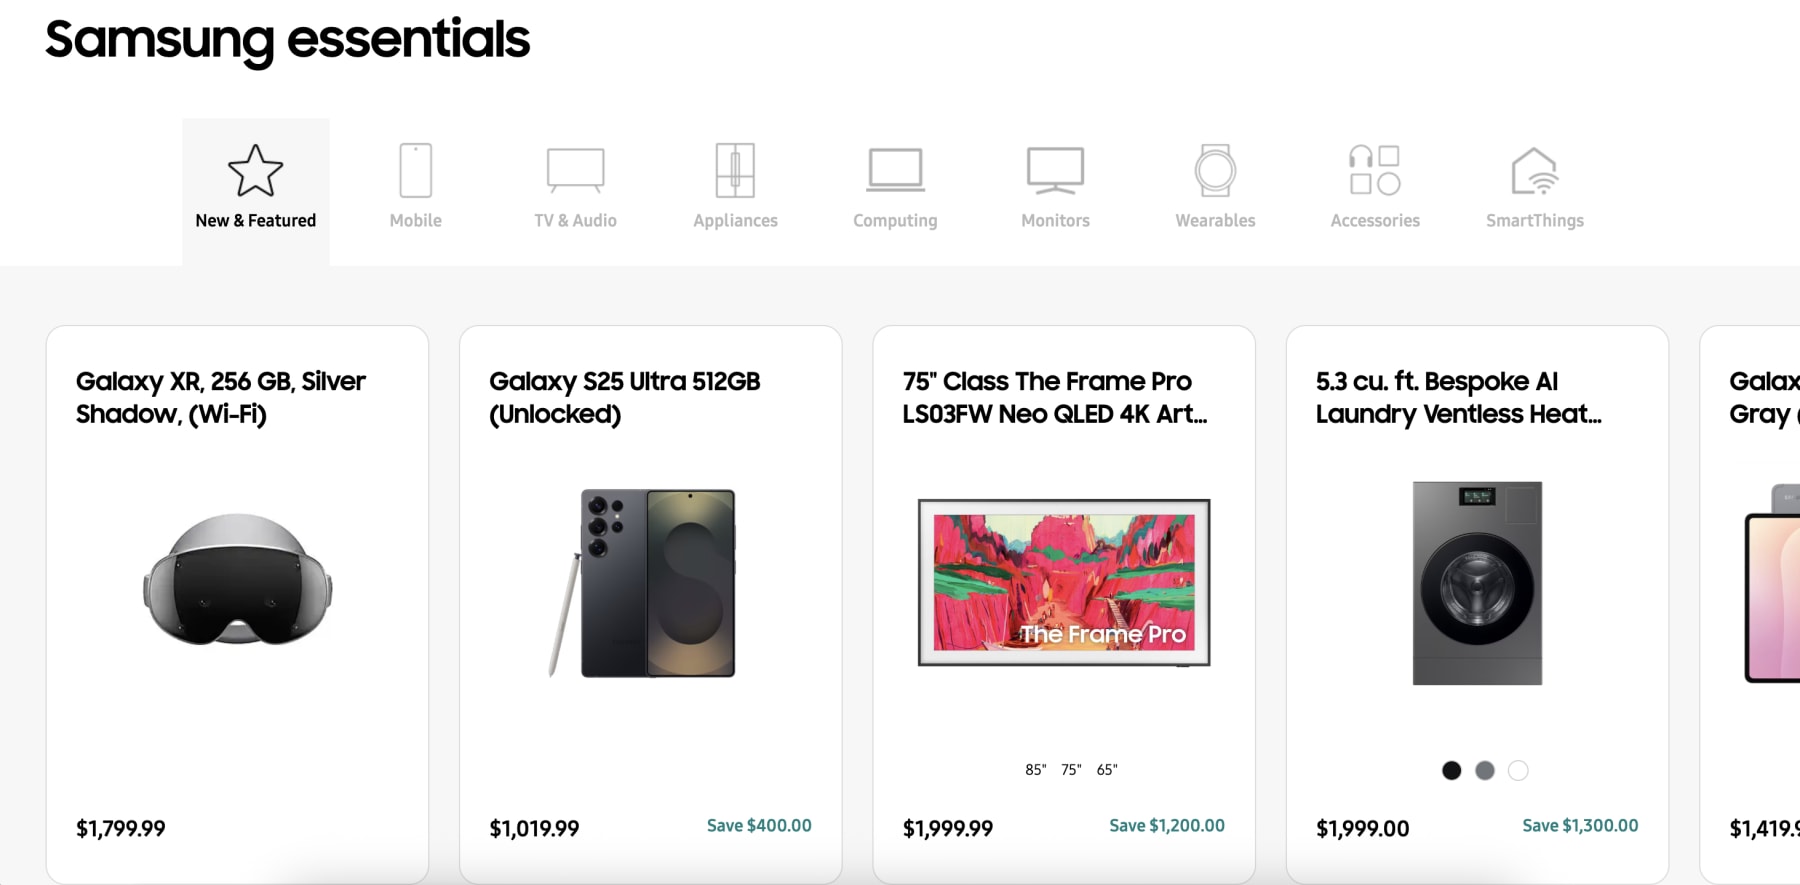View the 75 inch Frame Pro details

[1052, 397]
